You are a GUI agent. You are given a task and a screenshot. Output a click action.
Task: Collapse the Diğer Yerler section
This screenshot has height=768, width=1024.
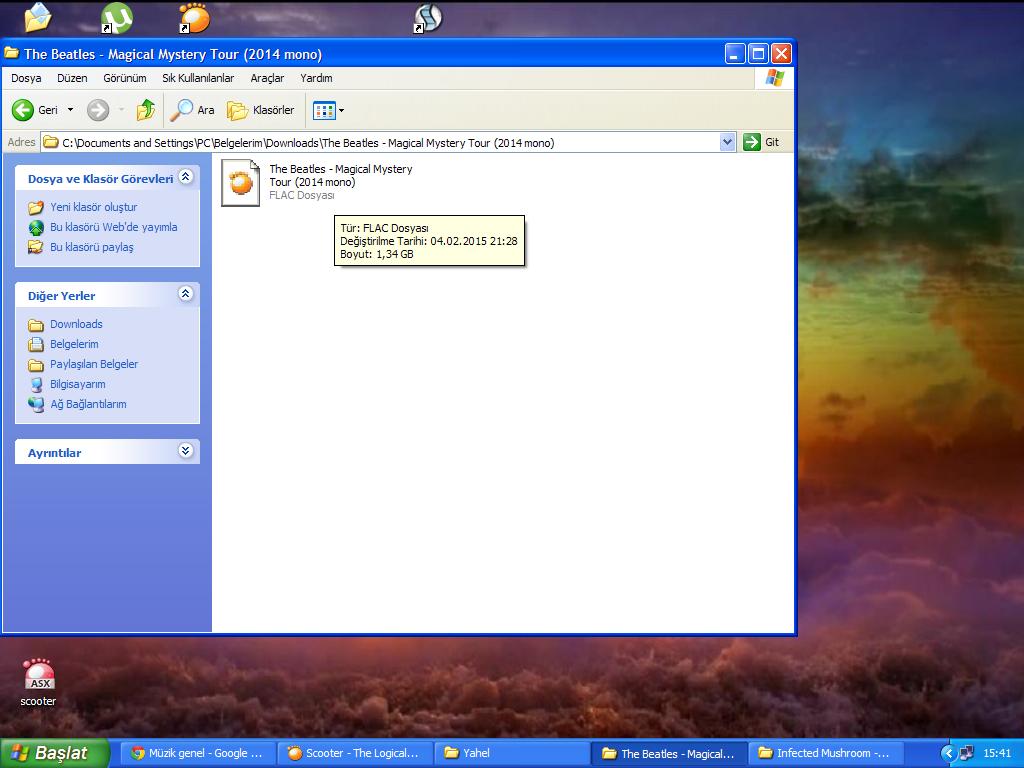[x=185, y=294]
